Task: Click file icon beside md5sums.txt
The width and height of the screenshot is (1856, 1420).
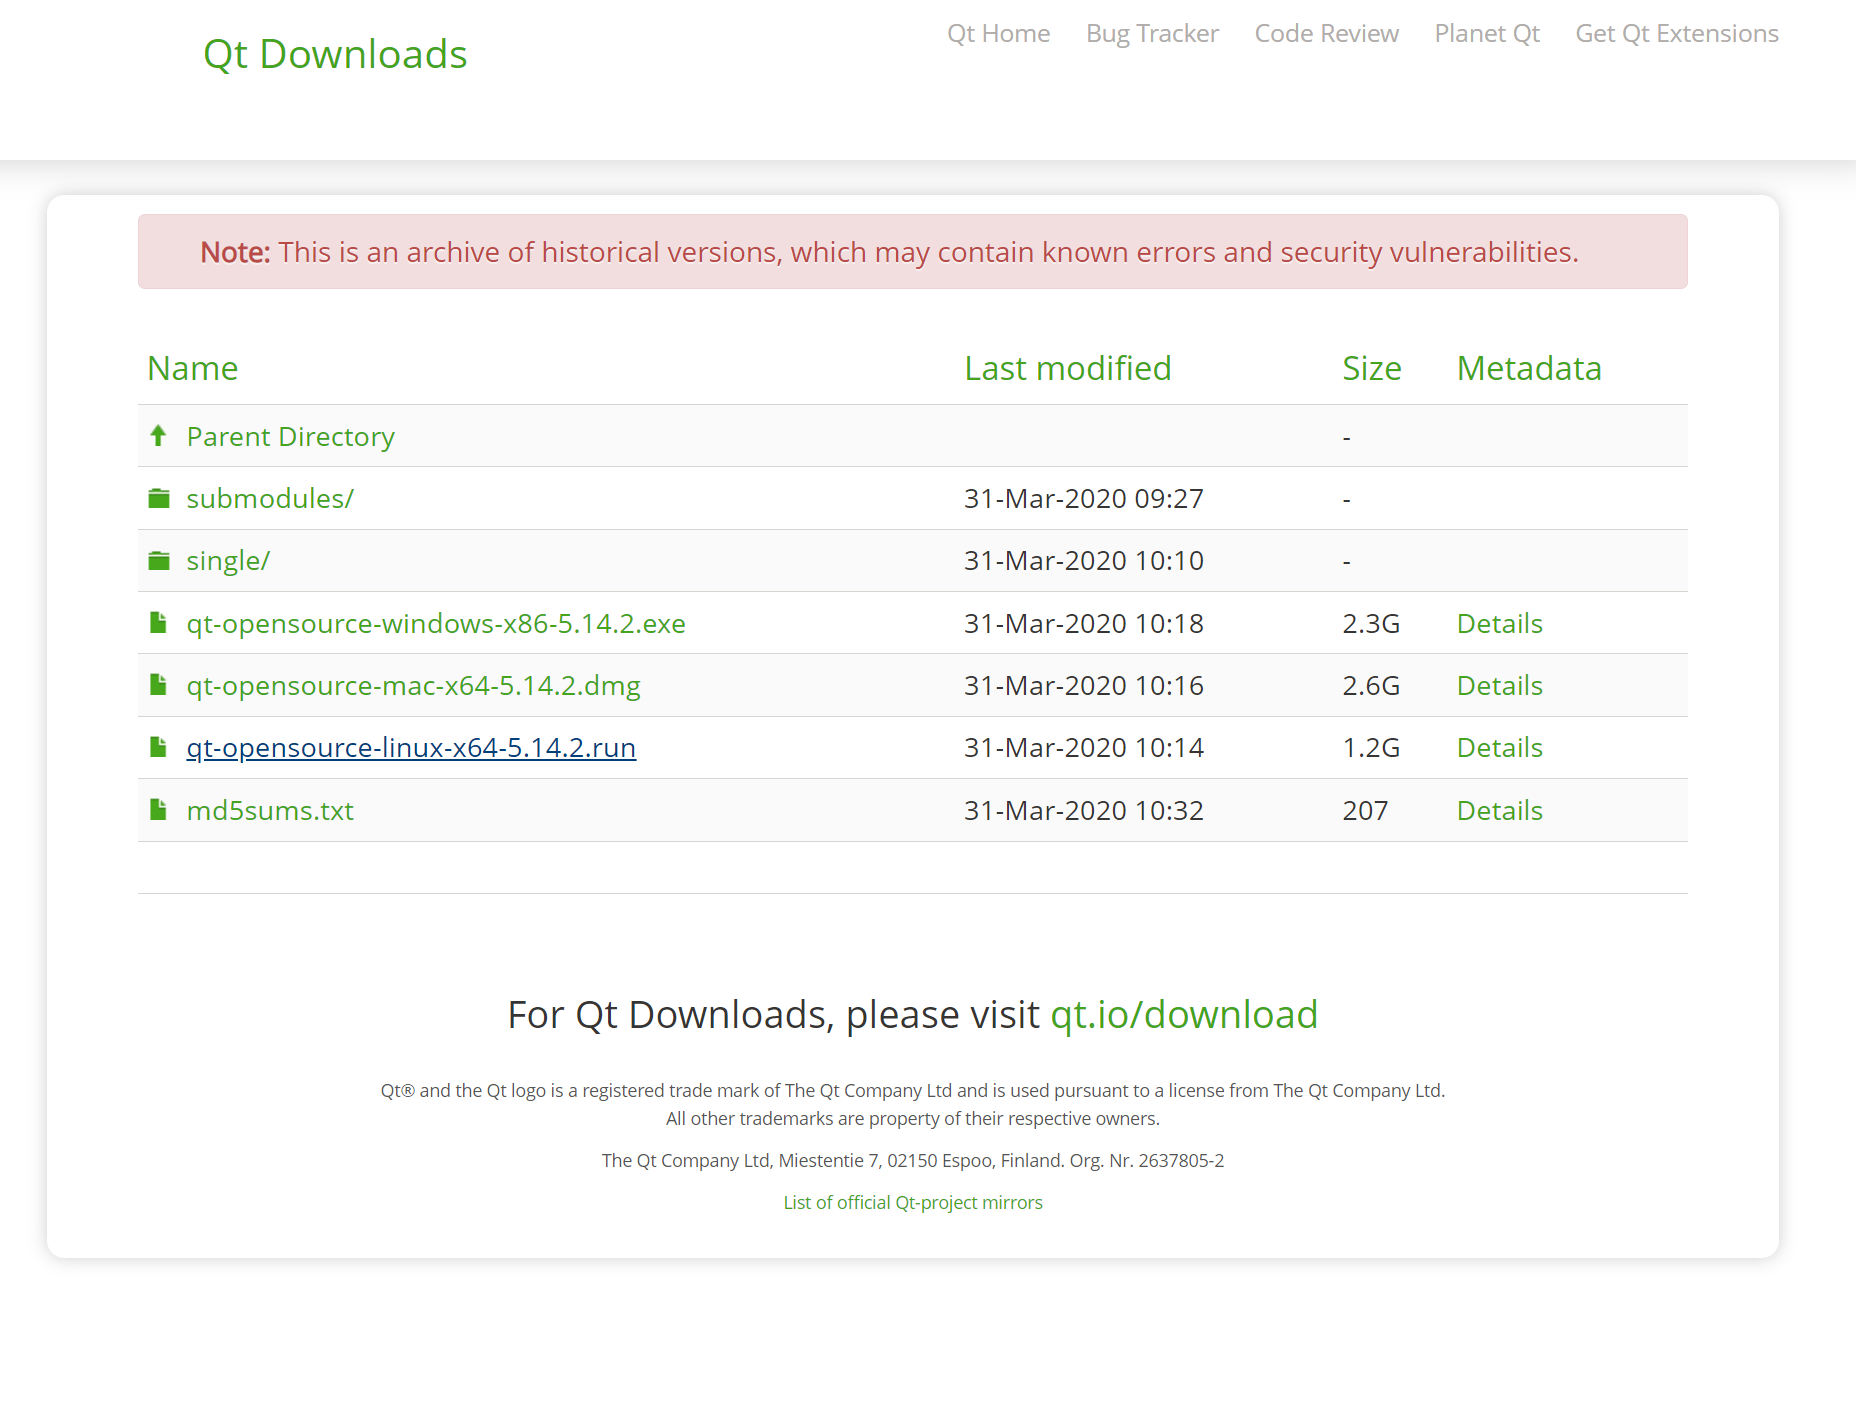Action: click(158, 810)
